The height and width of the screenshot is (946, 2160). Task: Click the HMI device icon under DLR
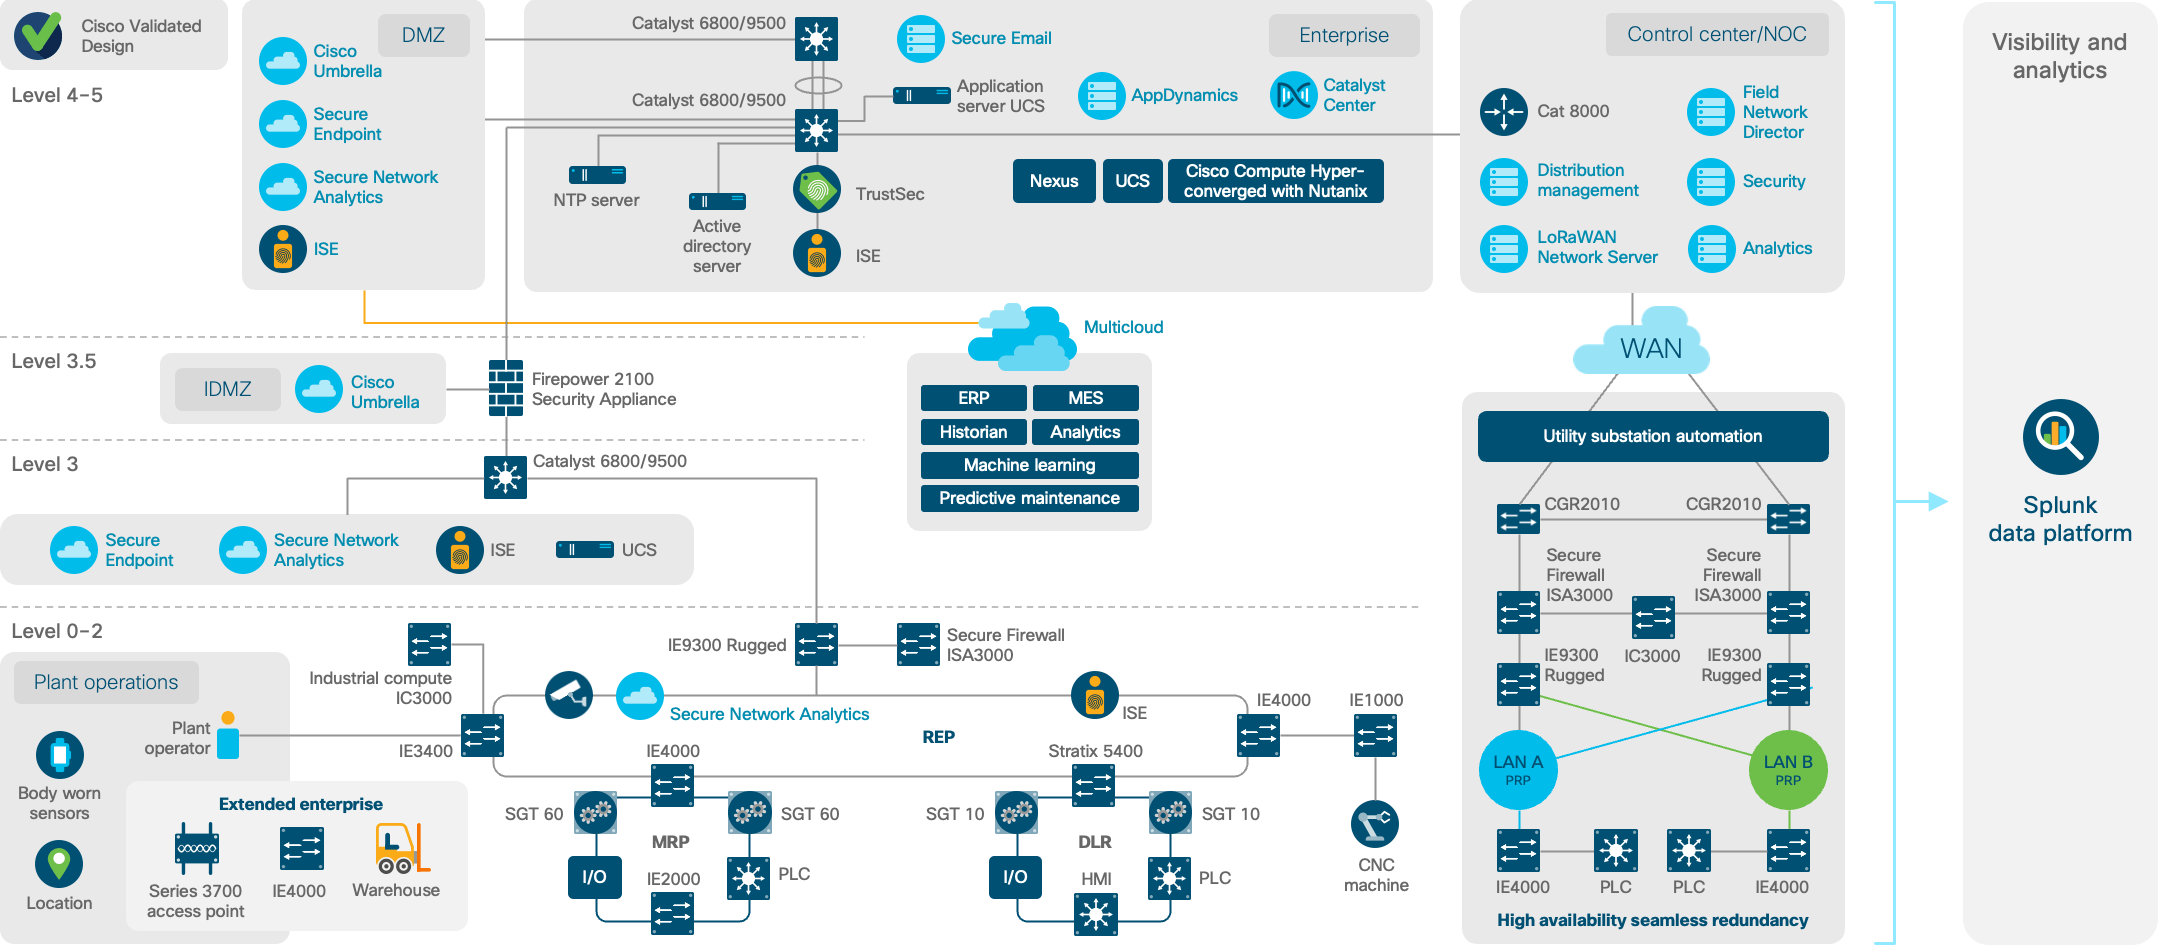(1096, 914)
